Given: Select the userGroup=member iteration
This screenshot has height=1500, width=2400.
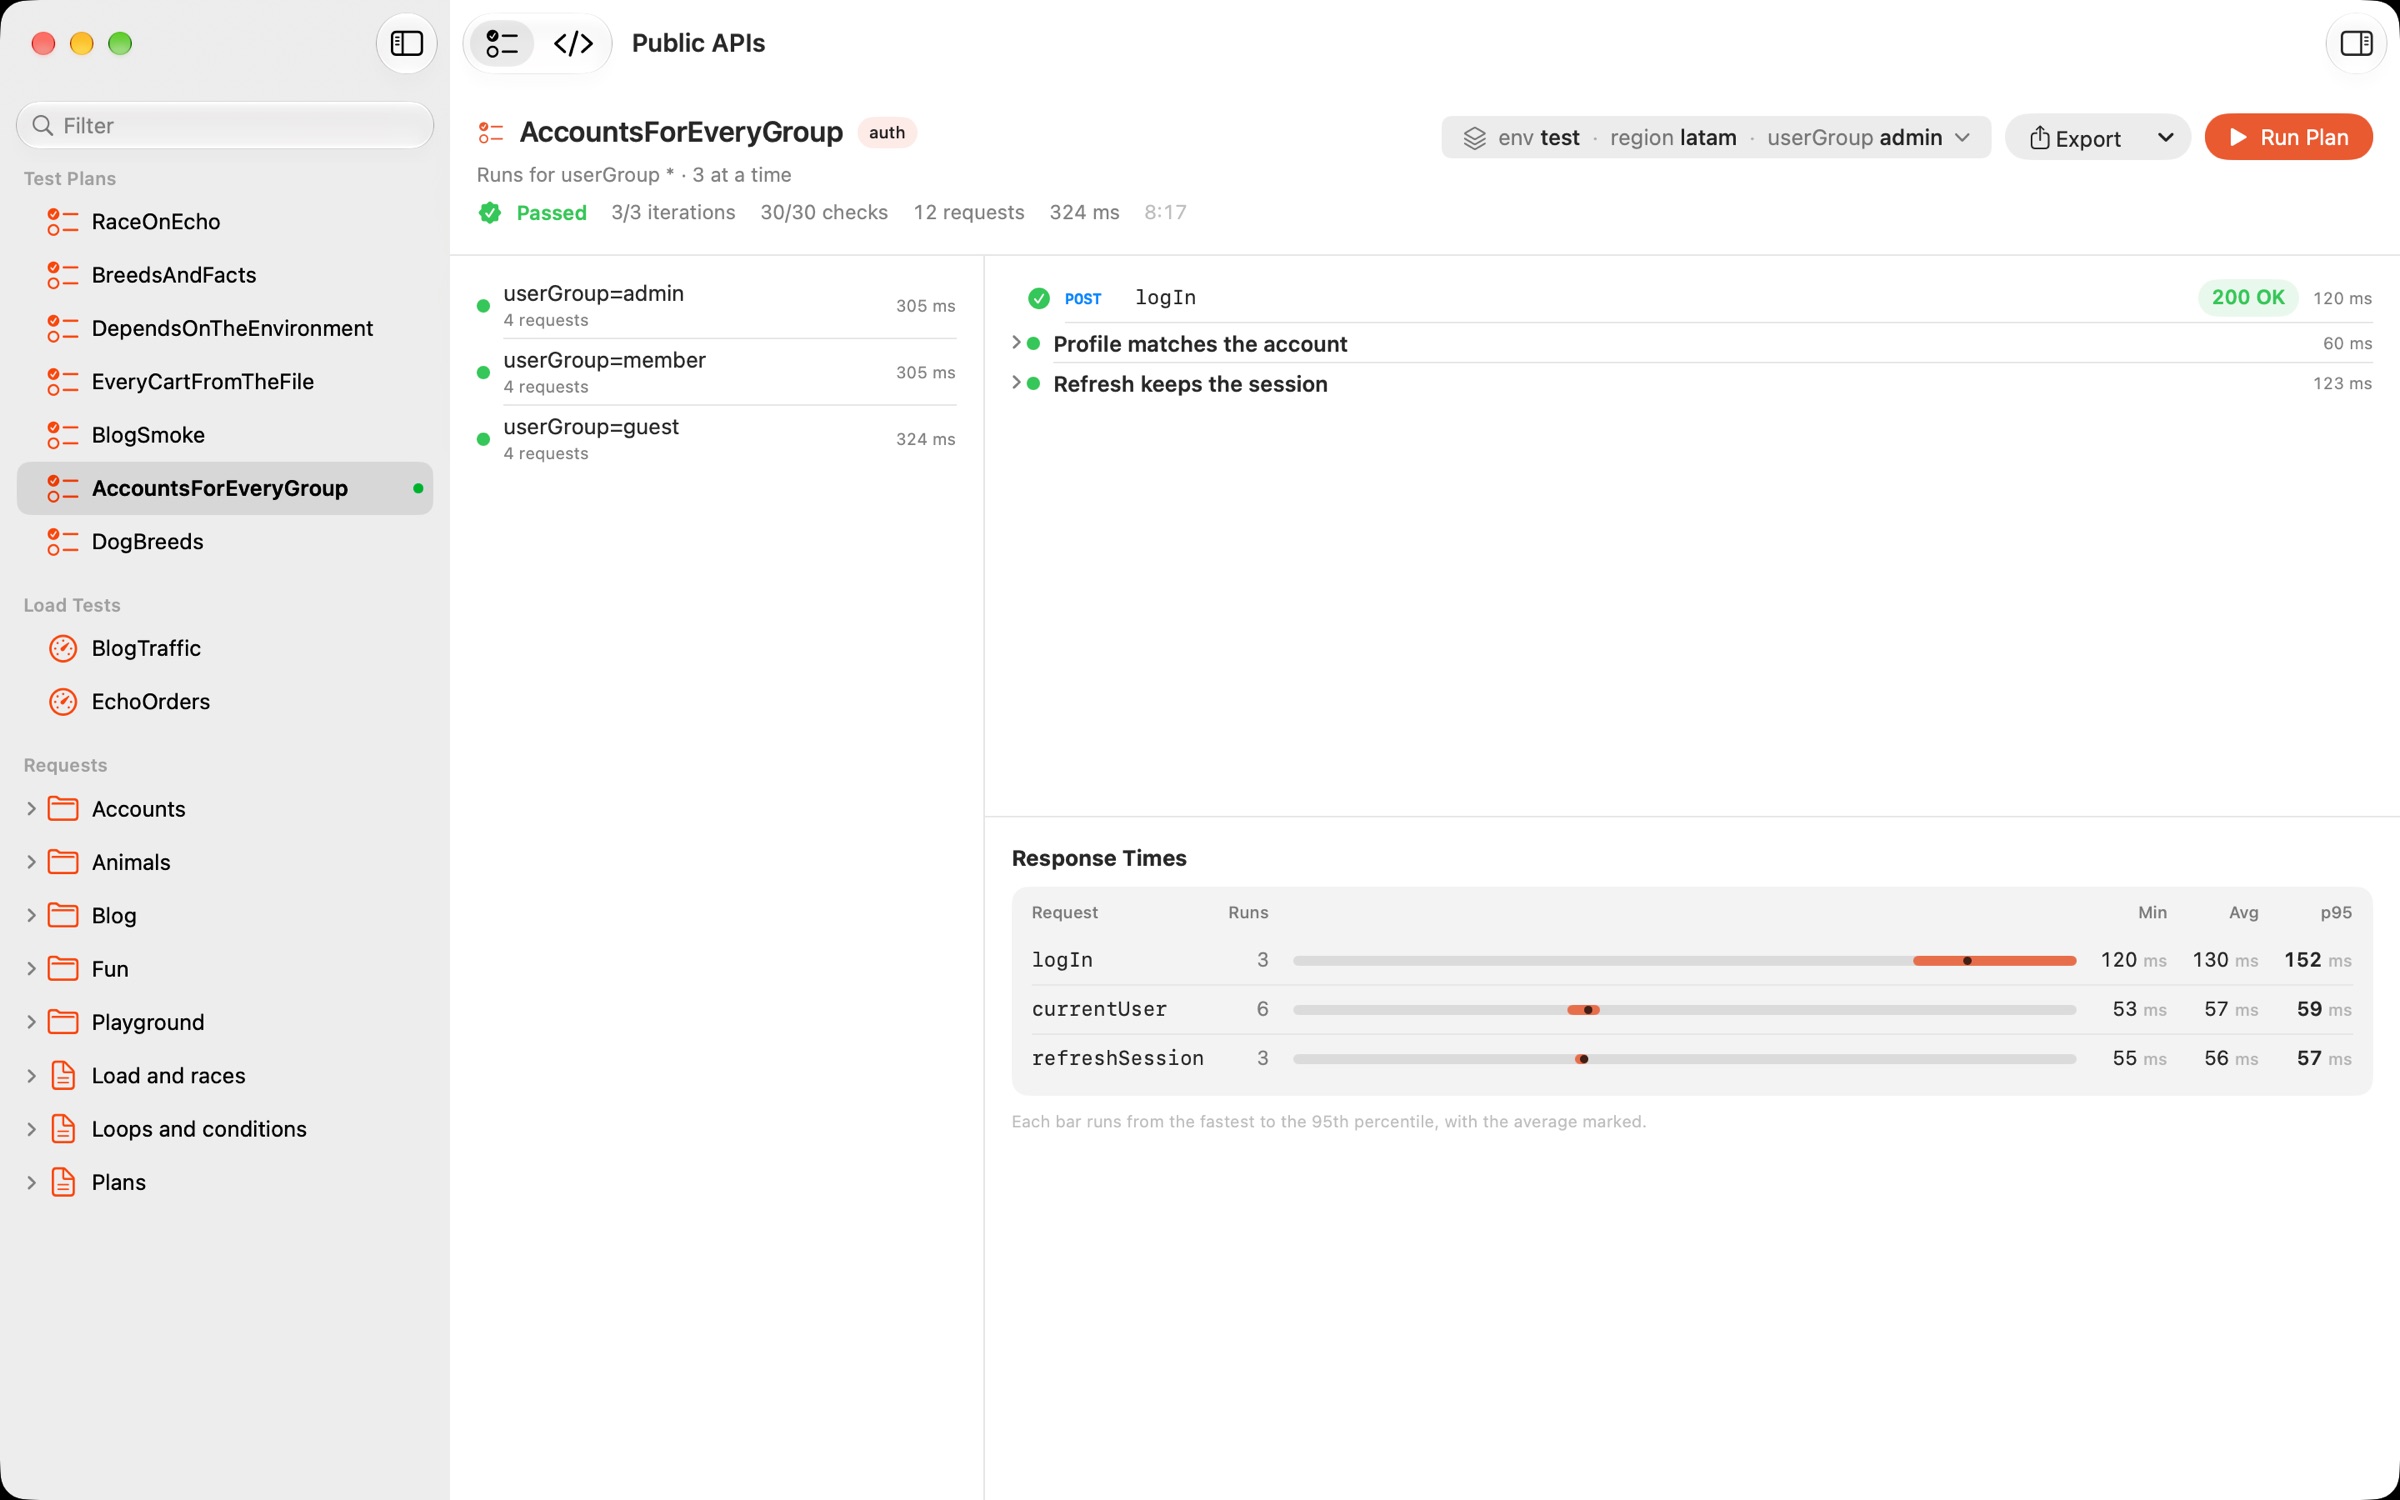Looking at the screenshot, I should (x=716, y=372).
